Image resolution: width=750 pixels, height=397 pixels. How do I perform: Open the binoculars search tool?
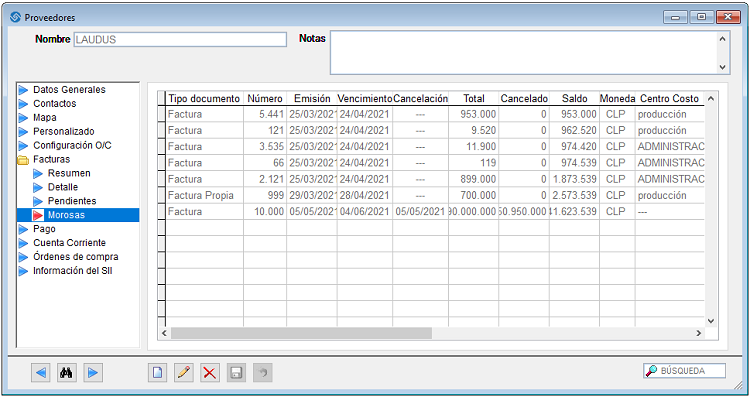(x=67, y=373)
